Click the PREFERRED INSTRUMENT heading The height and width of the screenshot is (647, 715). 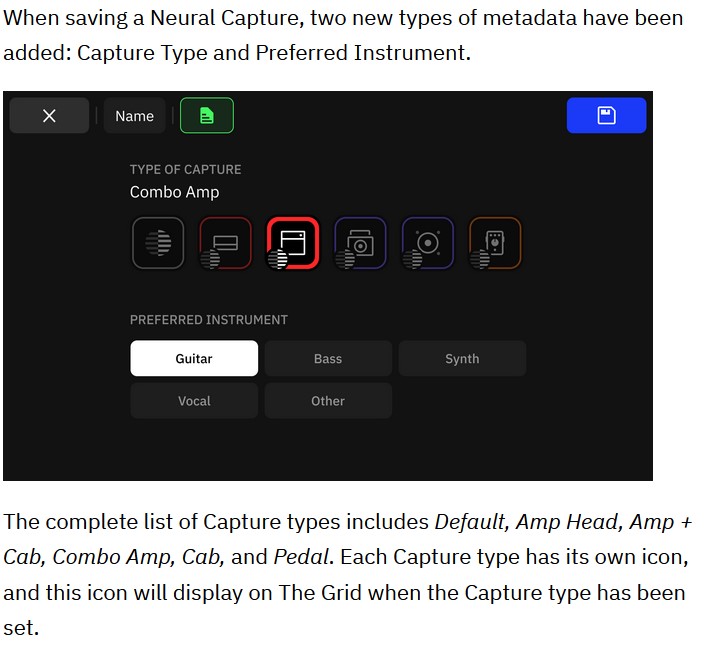pyautogui.click(x=209, y=320)
